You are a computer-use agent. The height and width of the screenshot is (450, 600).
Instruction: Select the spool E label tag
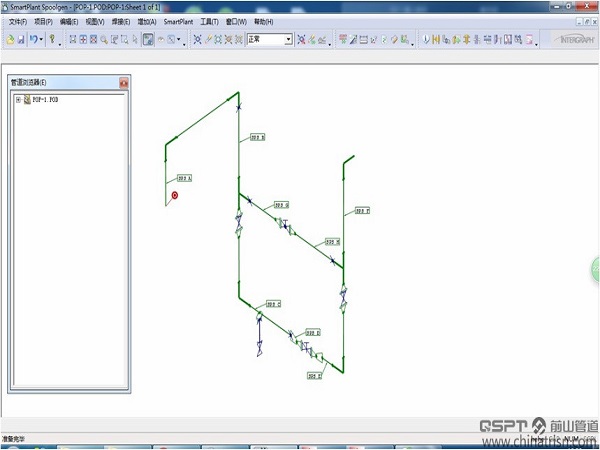pos(315,376)
